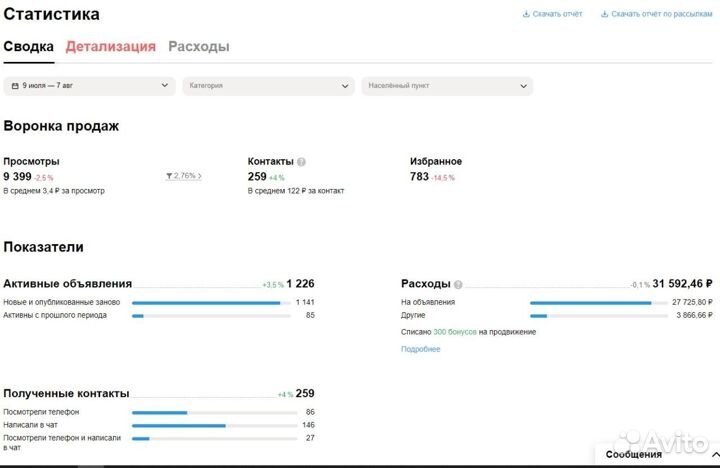This screenshot has height=468, width=720.
Task: Click the funnel conversion icon showing 2,76%
Action: click(170, 176)
